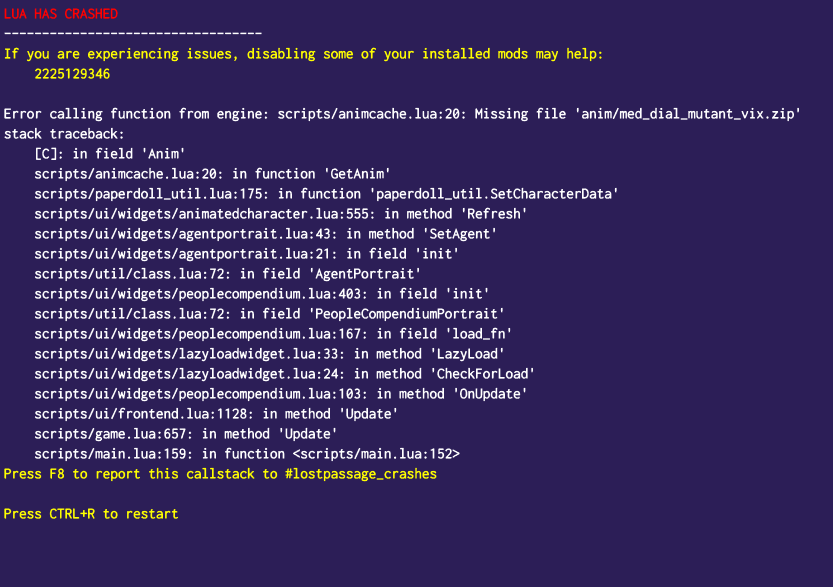833x587 pixels.
Task: Click the animatedcharacter.lua:555 'Refresh' line
Action: click(280, 214)
